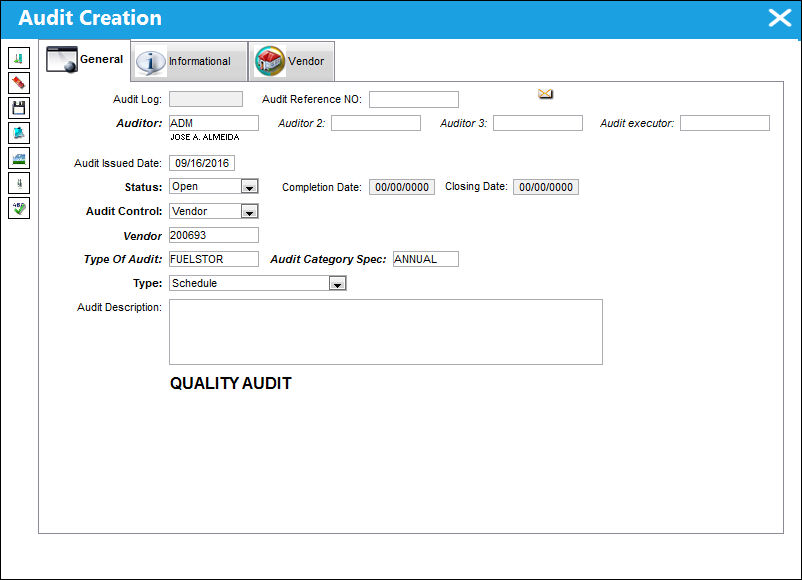Click the Vendor field with 200693

tap(214, 235)
